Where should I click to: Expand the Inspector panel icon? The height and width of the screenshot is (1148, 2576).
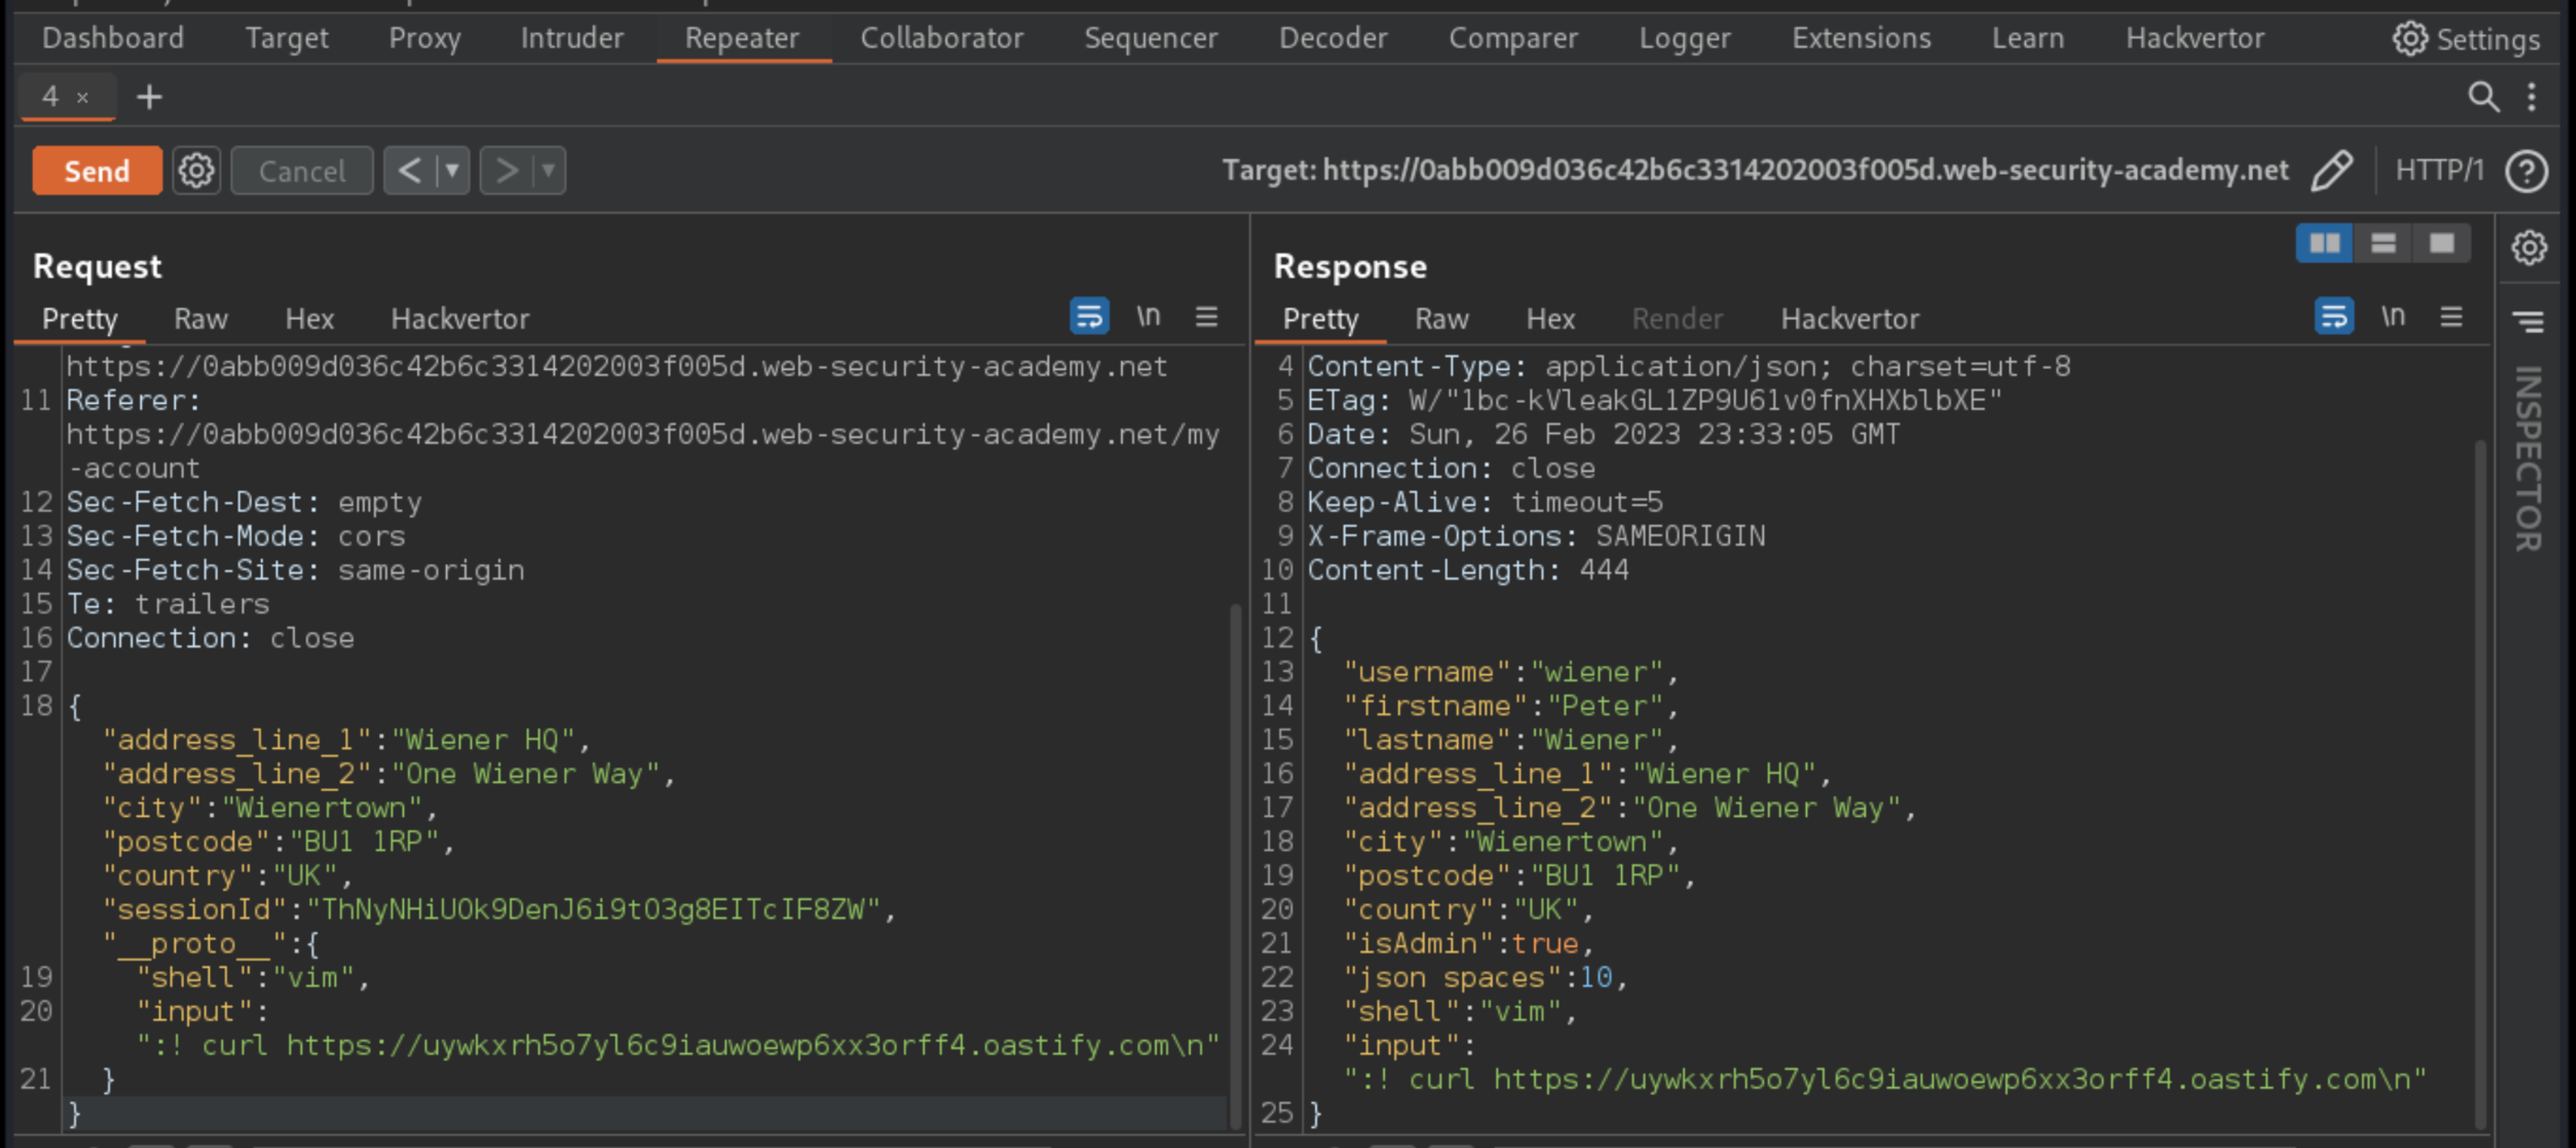(2528, 322)
